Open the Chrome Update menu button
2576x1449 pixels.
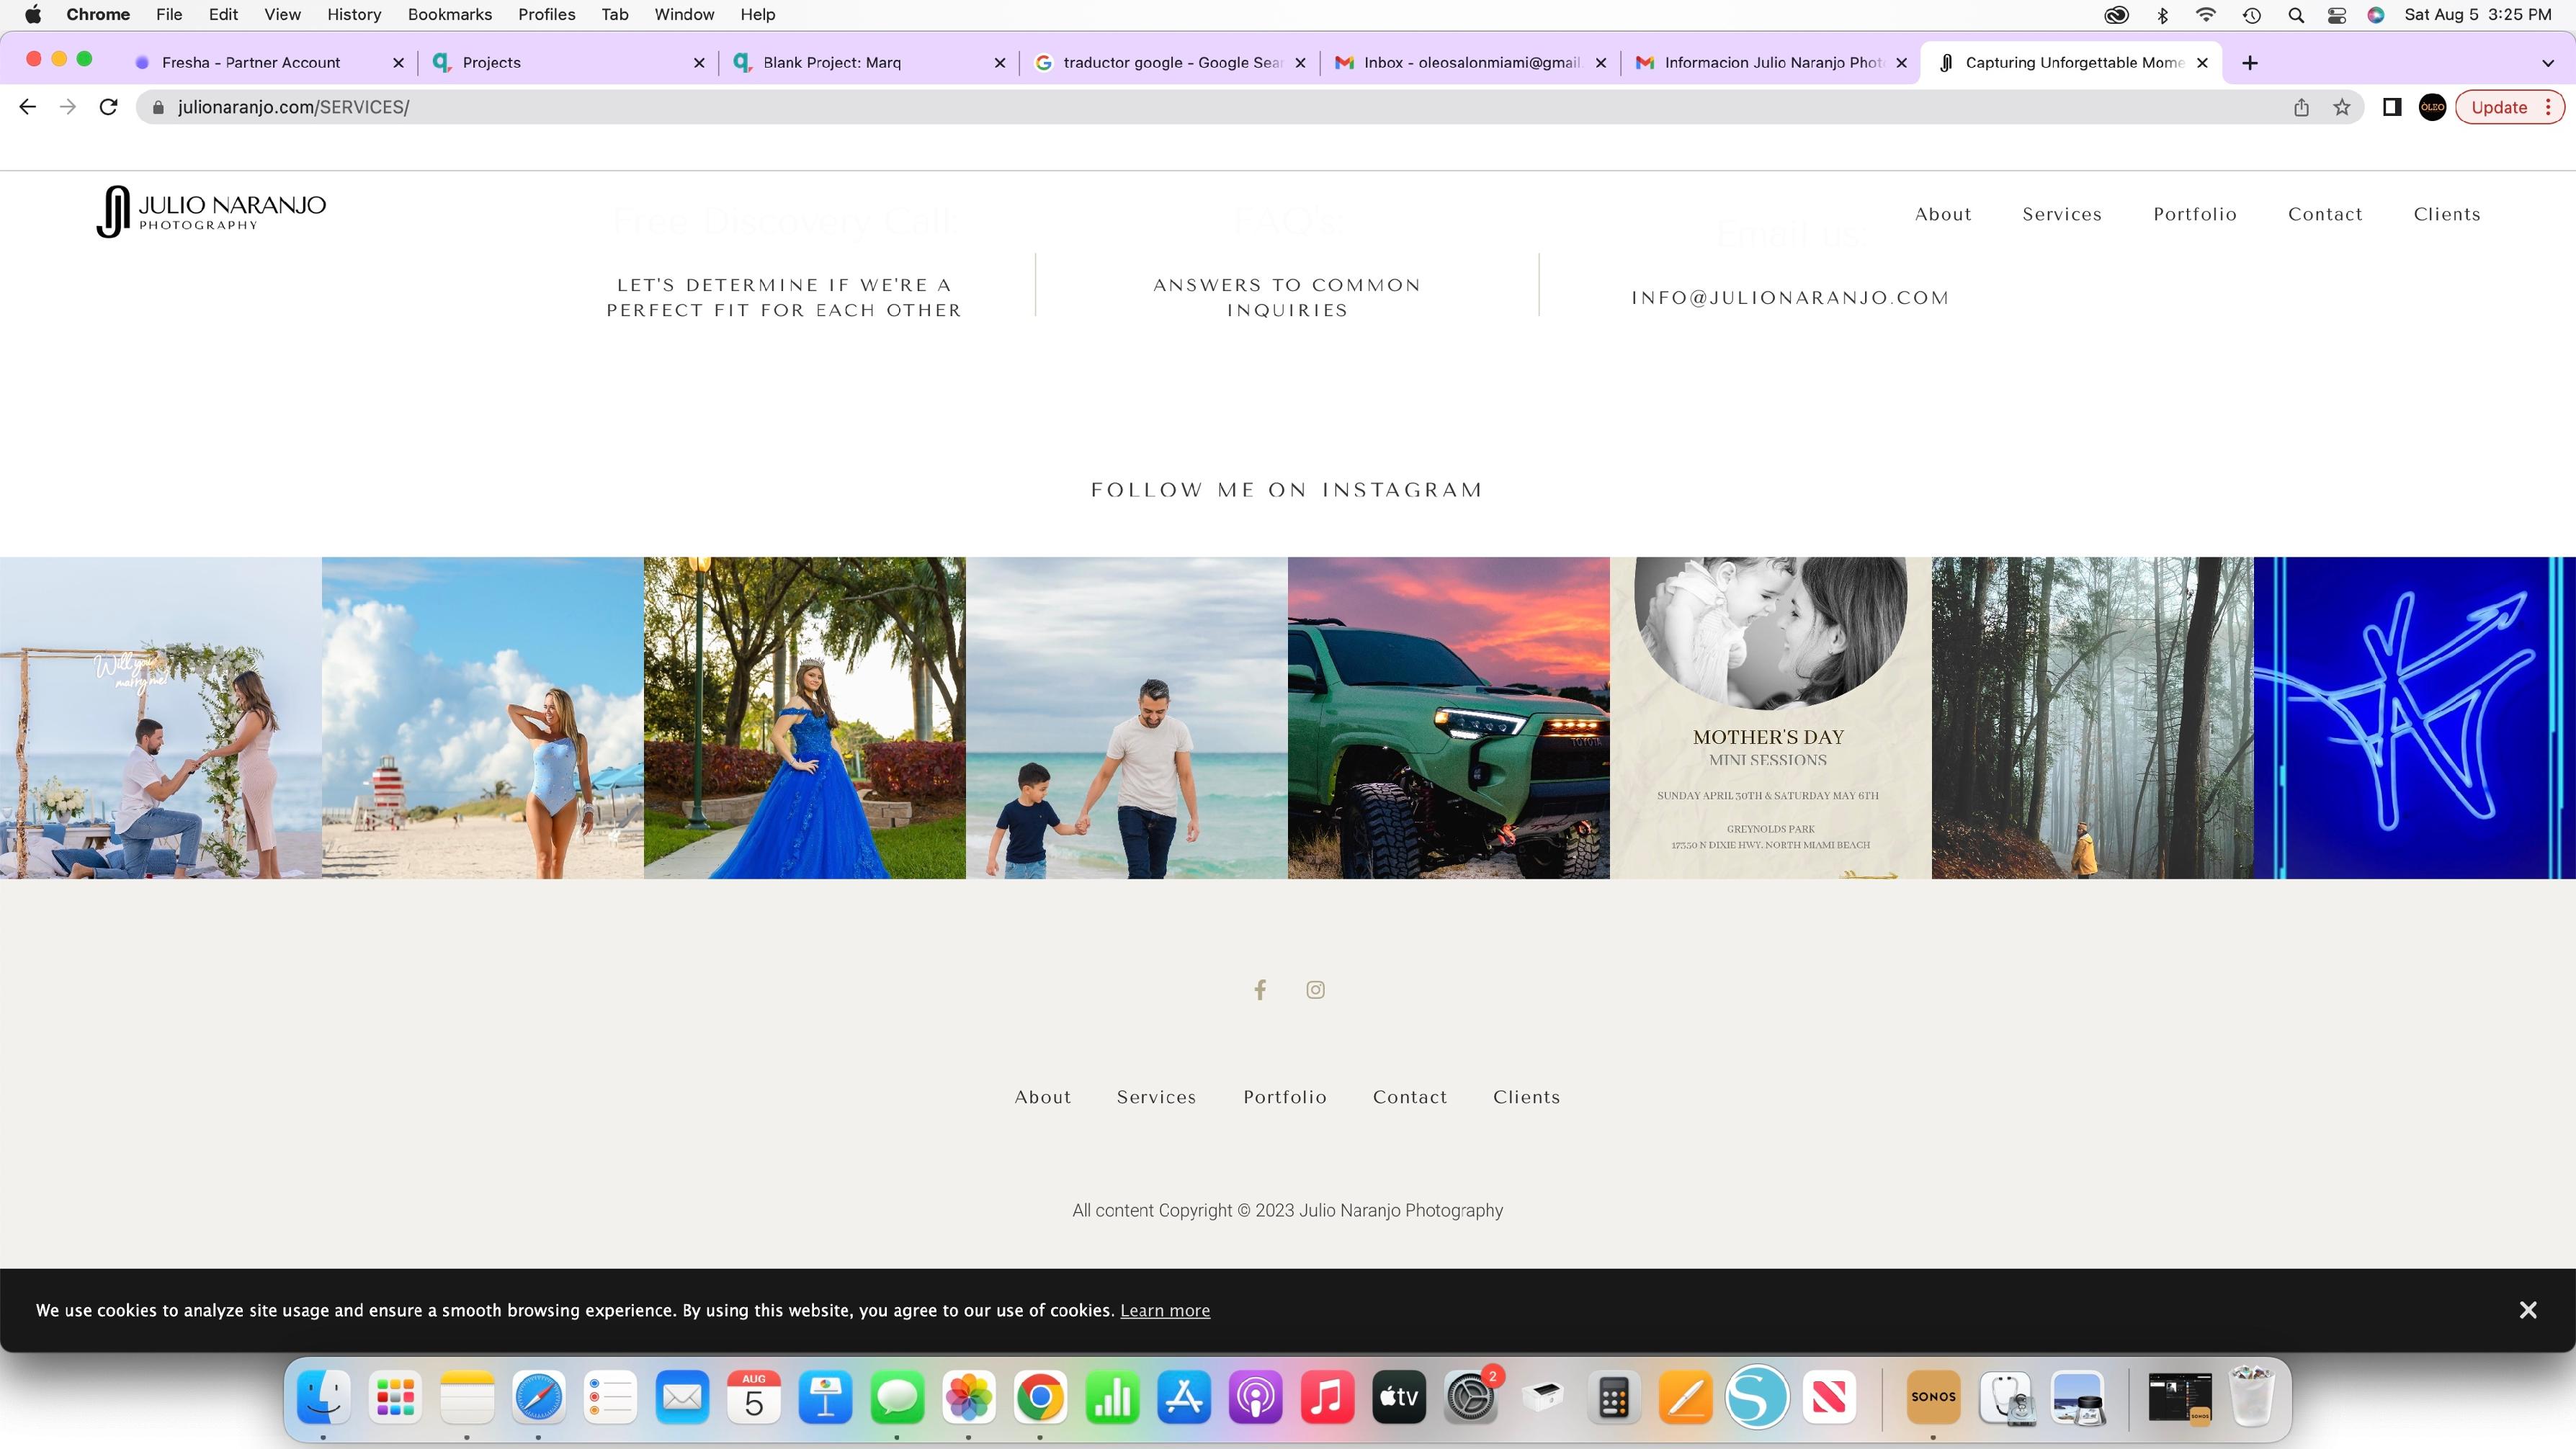(x=2509, y=107)
